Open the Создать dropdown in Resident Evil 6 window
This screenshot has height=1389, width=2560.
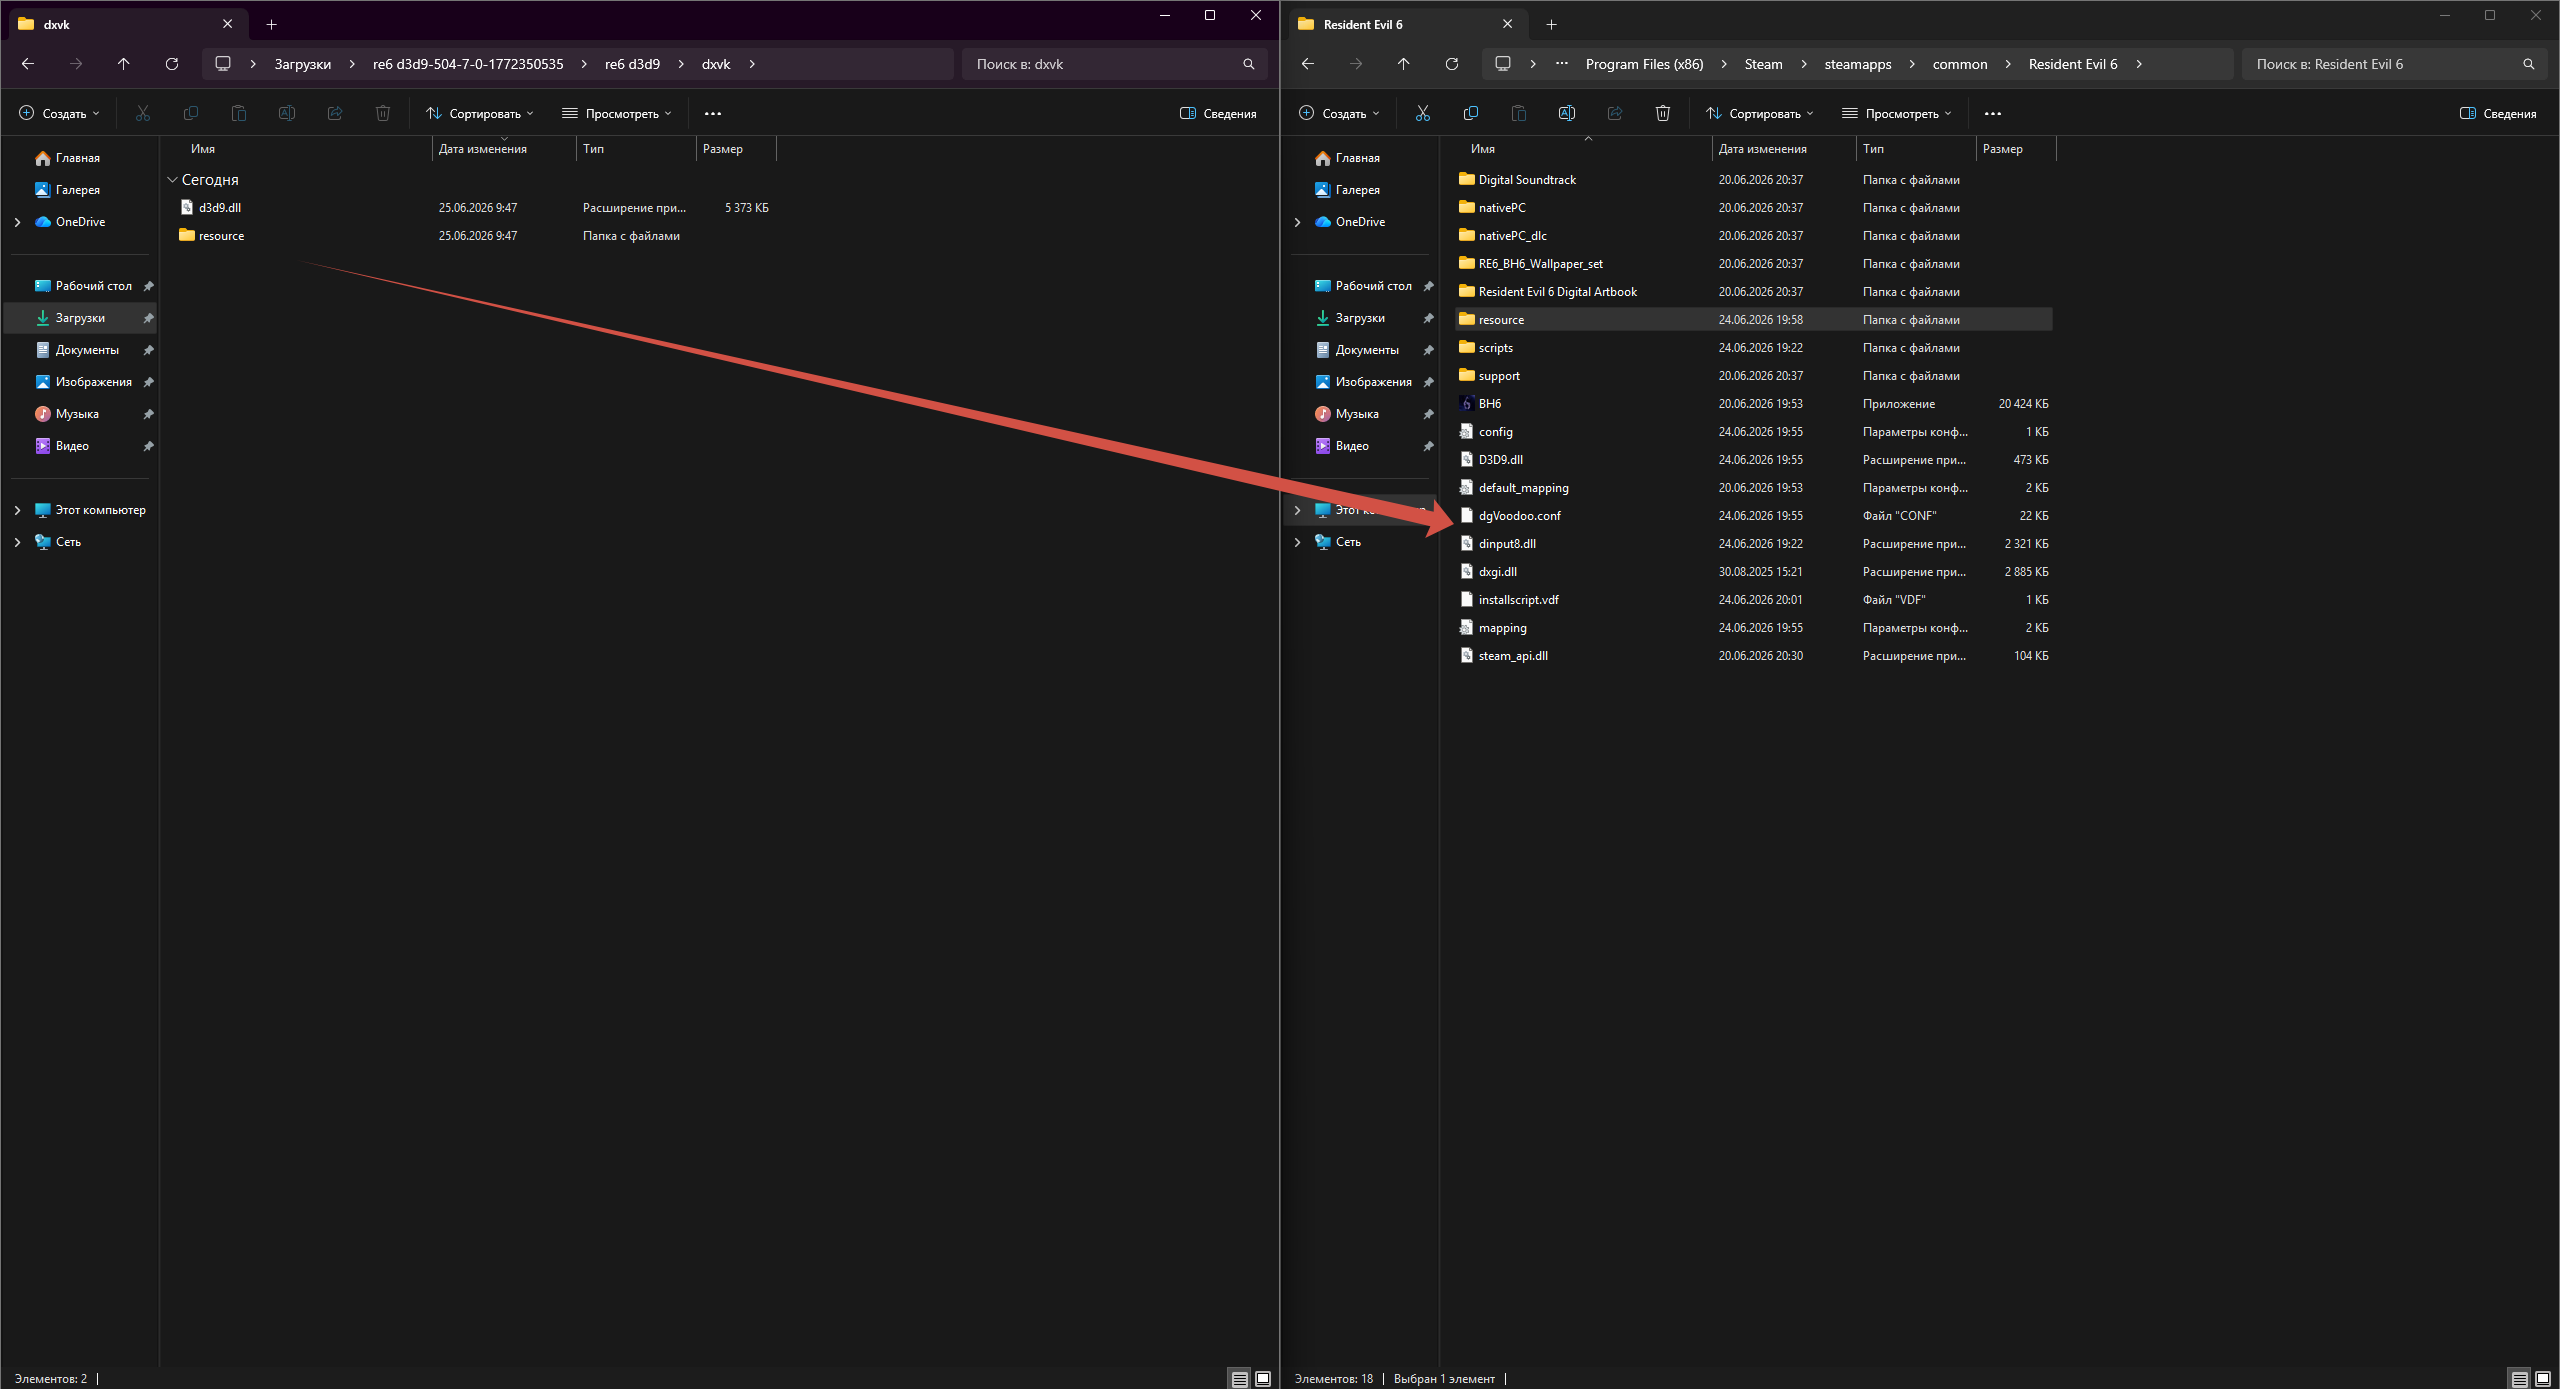[1340, 114]
